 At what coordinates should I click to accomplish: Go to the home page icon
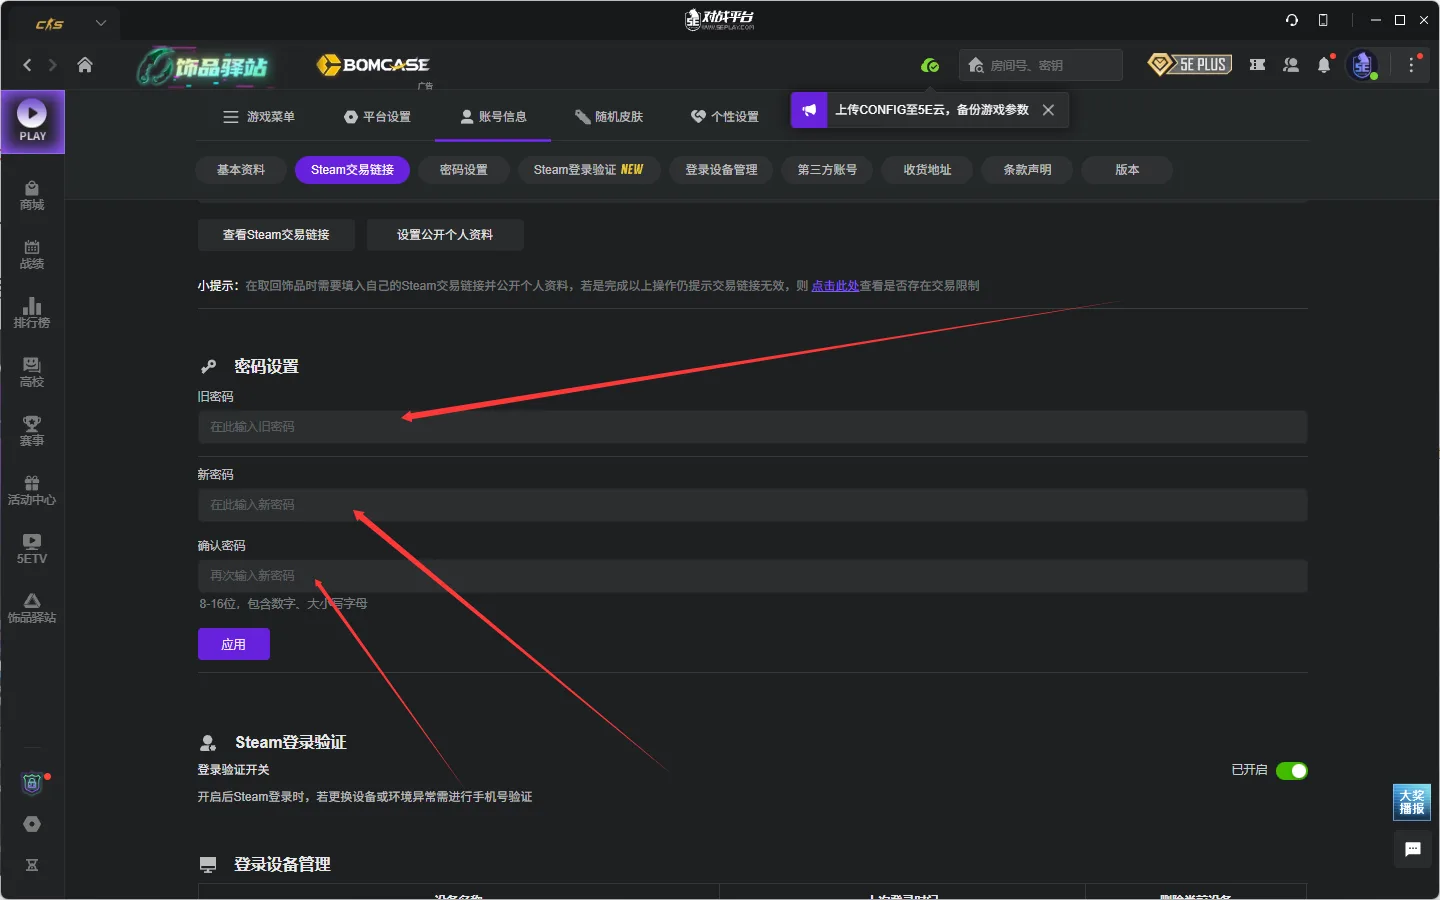pyautogui.click(x=85, y=65)
